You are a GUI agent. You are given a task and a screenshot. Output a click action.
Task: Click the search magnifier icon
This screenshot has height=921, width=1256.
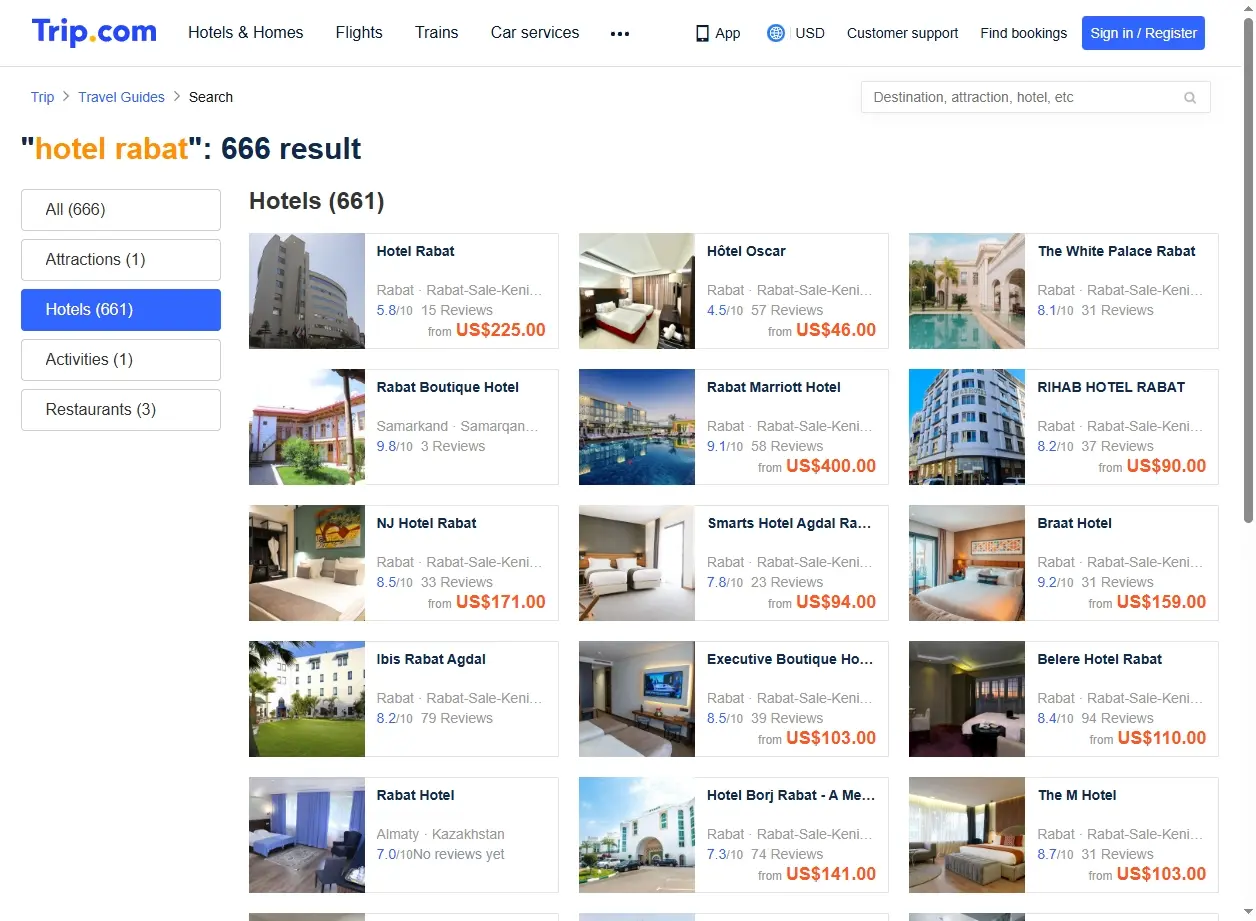click(1190, 97)
